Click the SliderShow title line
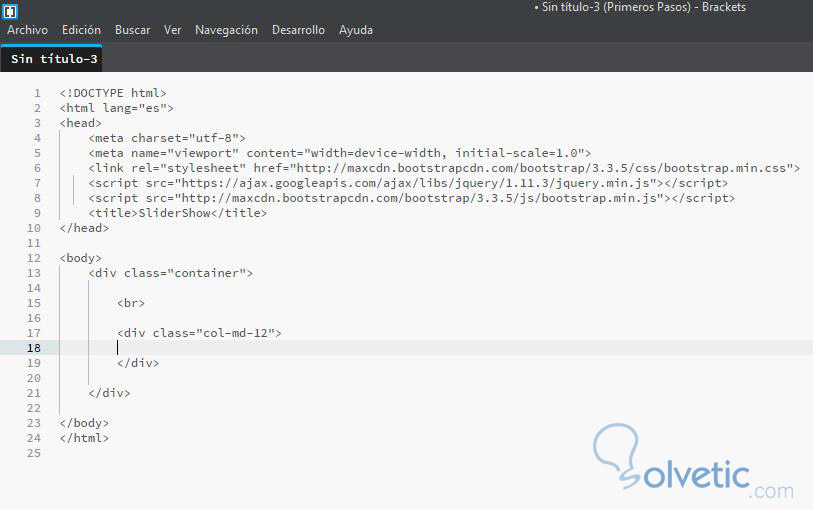Screen dimensions: 813x510 click(178, 213)
